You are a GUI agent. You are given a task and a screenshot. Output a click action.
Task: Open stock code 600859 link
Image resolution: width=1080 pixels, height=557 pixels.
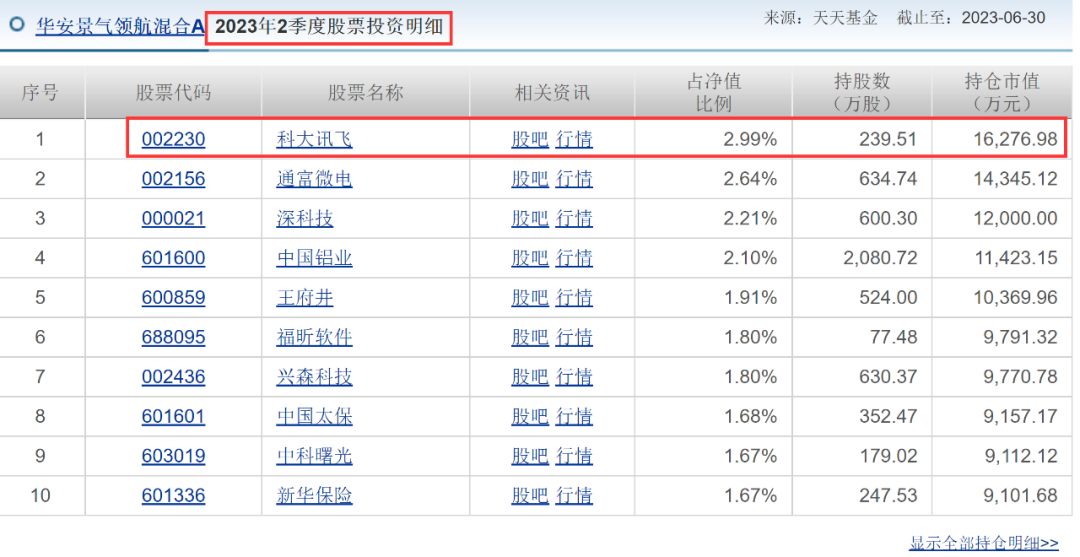point(174,298)
